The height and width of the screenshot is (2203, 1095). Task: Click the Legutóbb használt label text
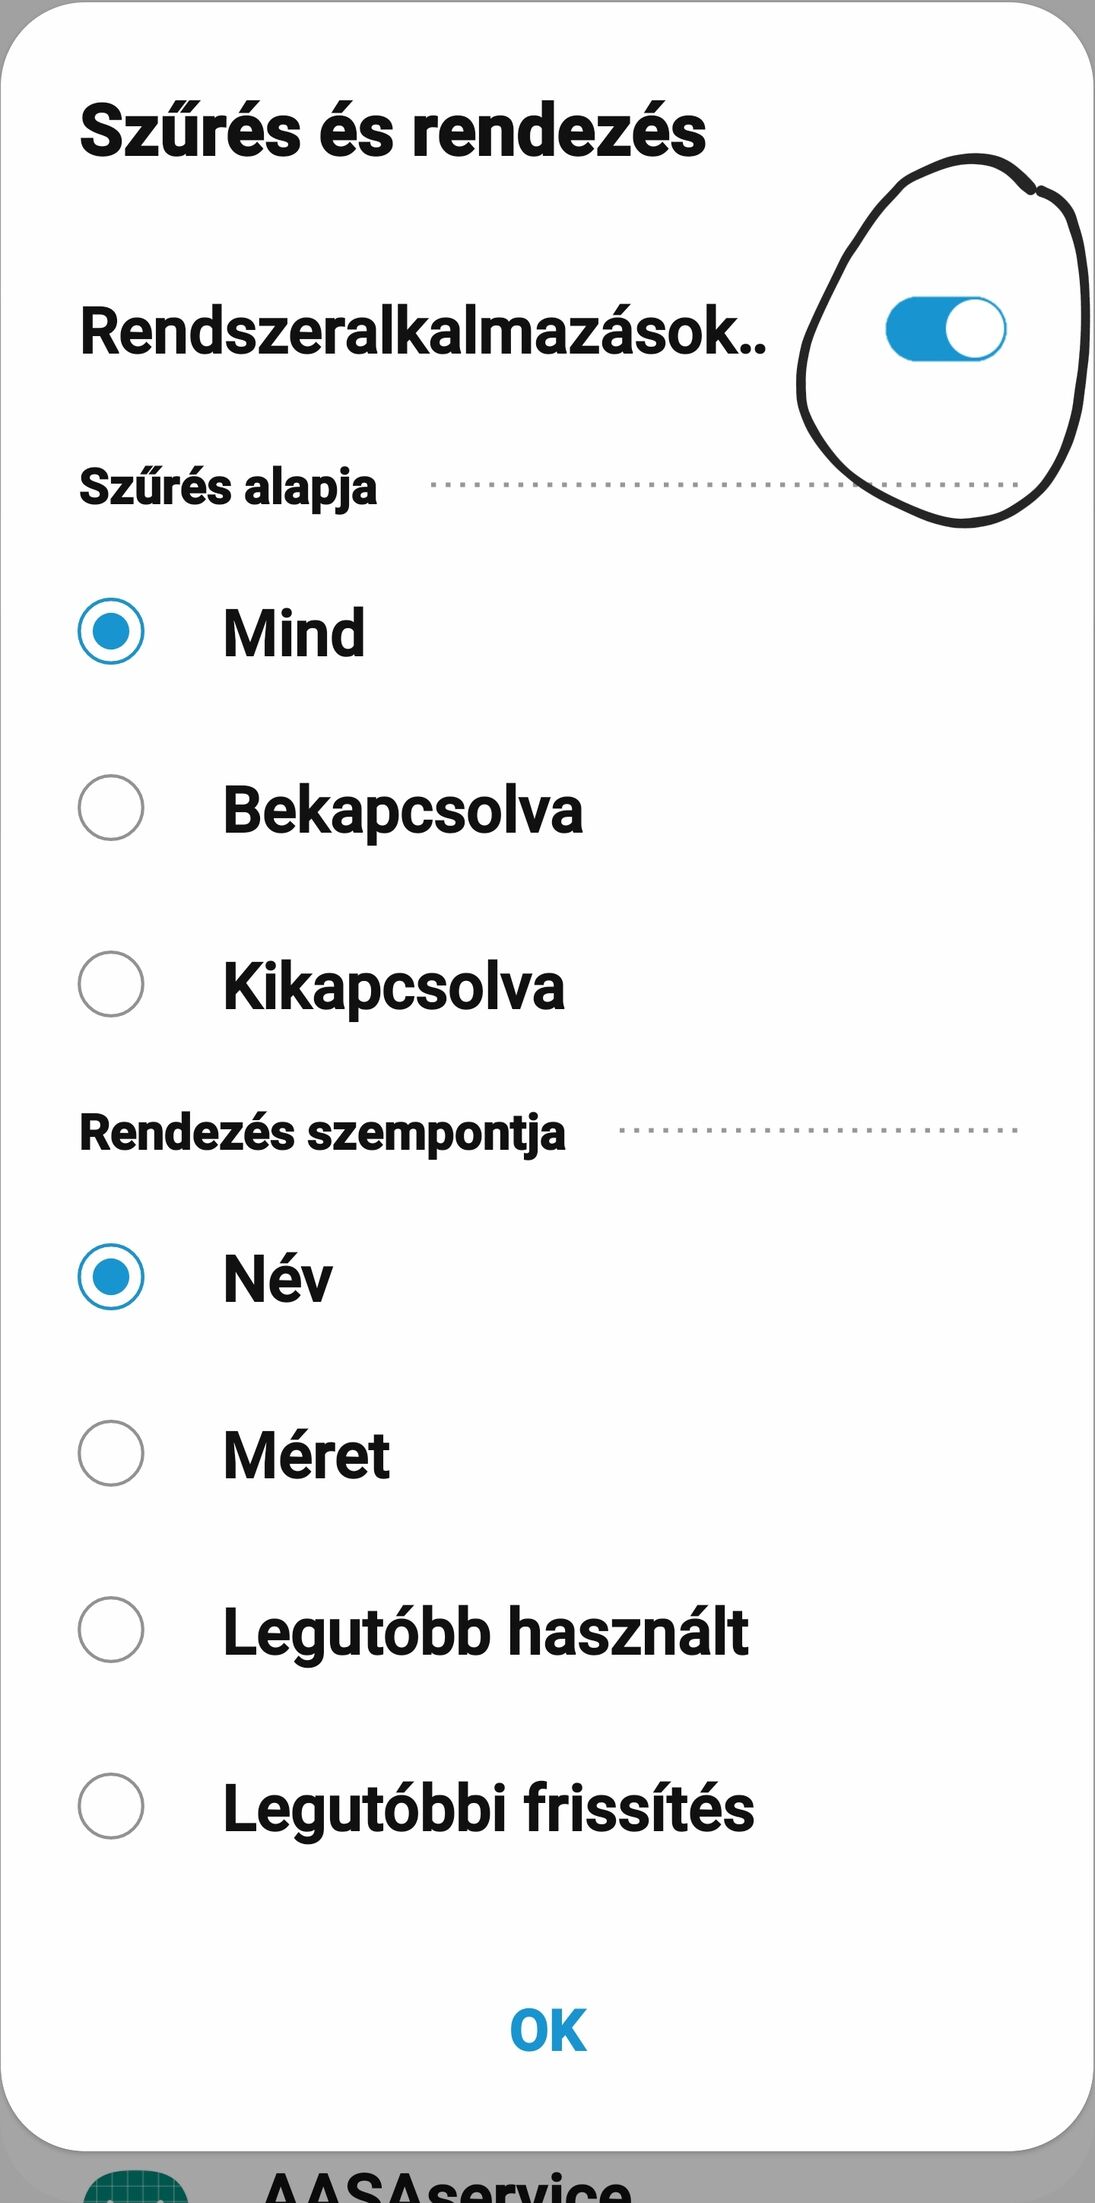[x=486, y=1632]
